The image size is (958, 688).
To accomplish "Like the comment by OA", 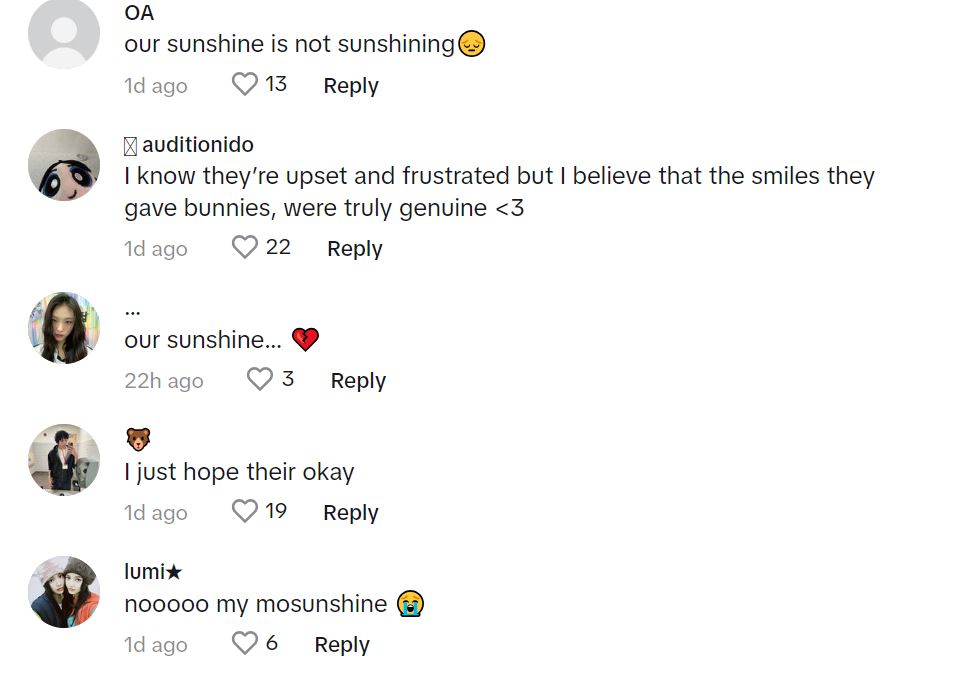I will click(x=245, y=85).
